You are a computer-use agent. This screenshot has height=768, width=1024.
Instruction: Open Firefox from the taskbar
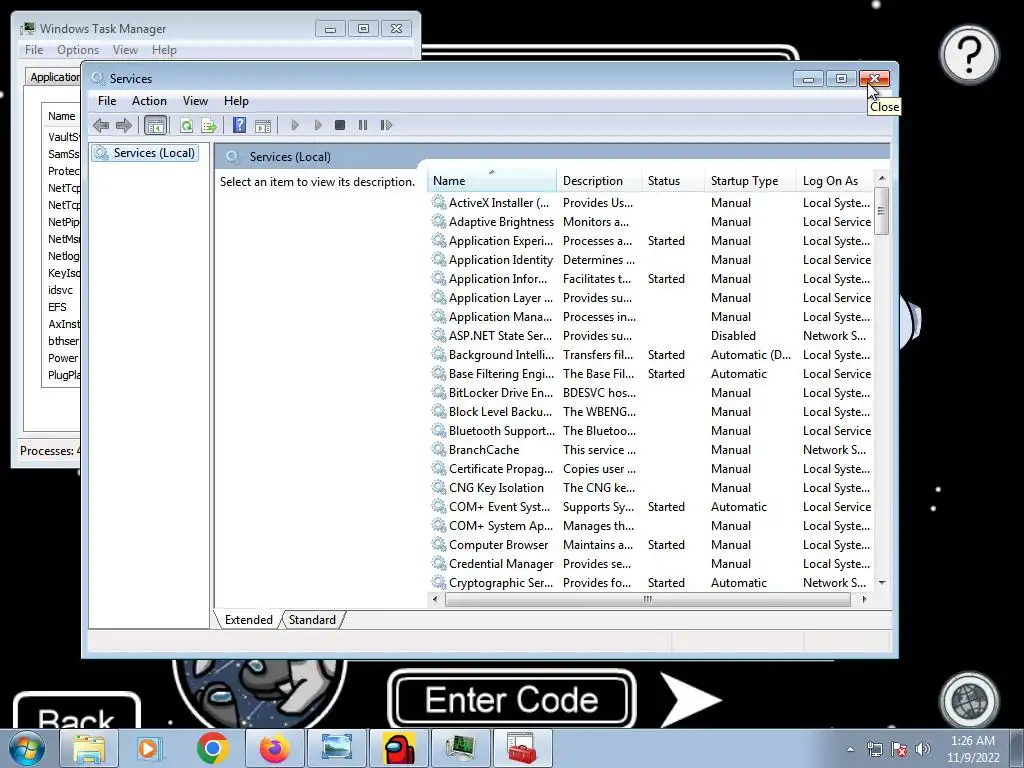(x=274, y=748)
